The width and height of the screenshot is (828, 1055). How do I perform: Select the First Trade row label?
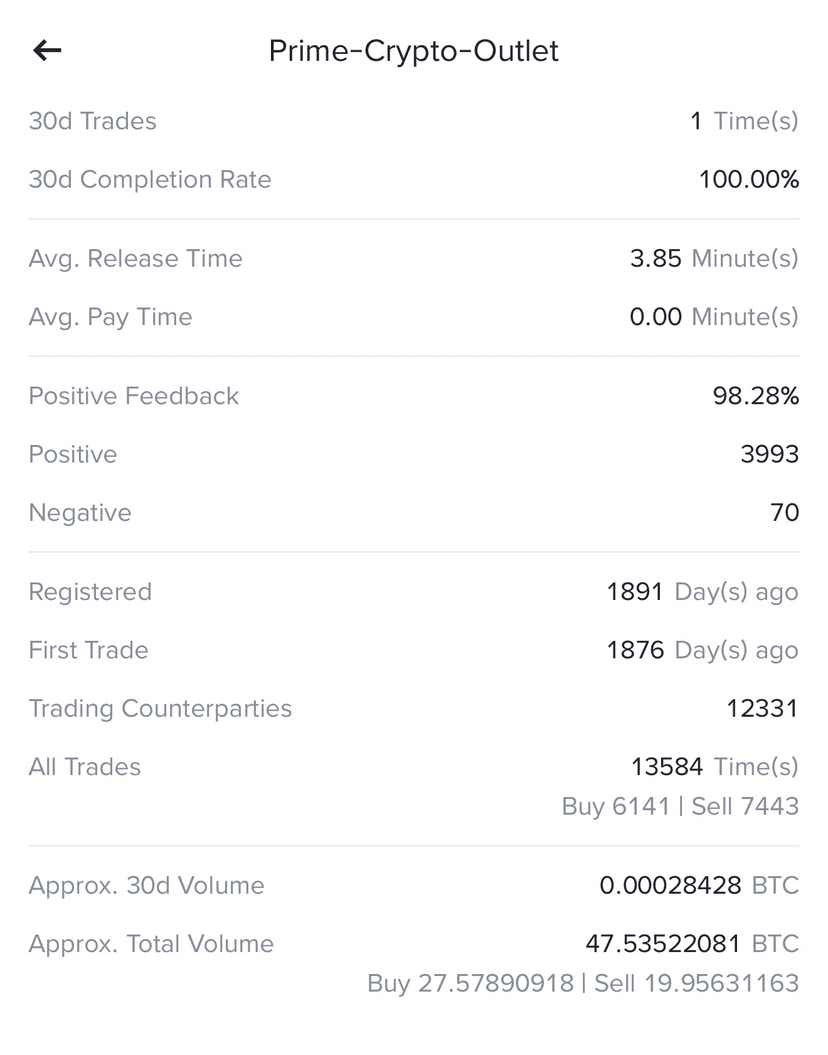click(88, 651)
